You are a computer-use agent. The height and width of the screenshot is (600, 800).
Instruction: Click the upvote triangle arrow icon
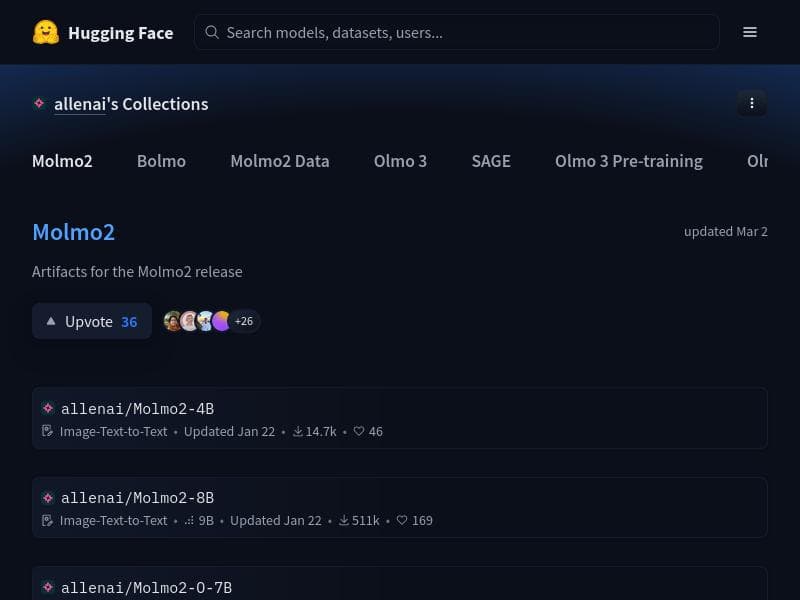click(x=51, y=321)
